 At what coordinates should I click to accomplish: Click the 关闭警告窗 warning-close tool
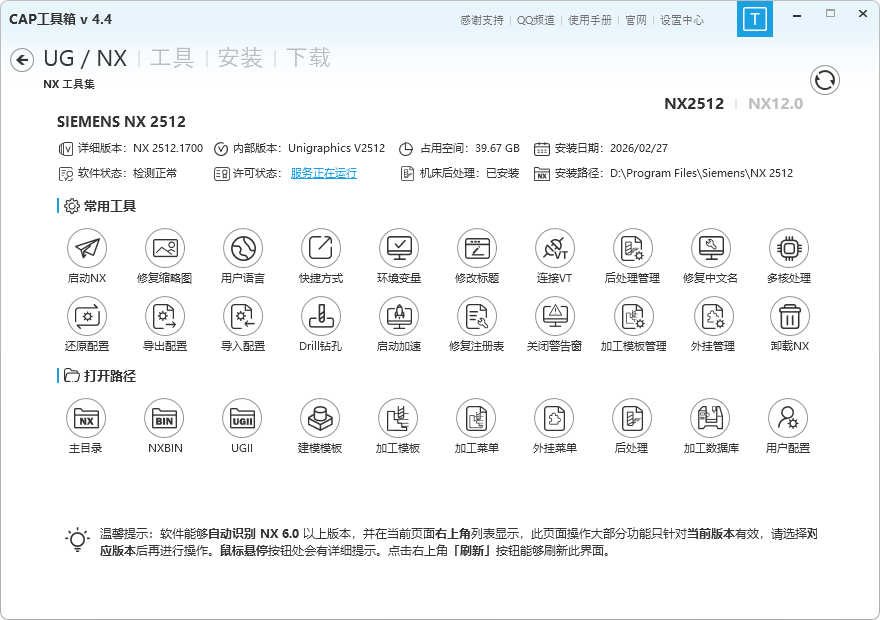tap(555, 323)
